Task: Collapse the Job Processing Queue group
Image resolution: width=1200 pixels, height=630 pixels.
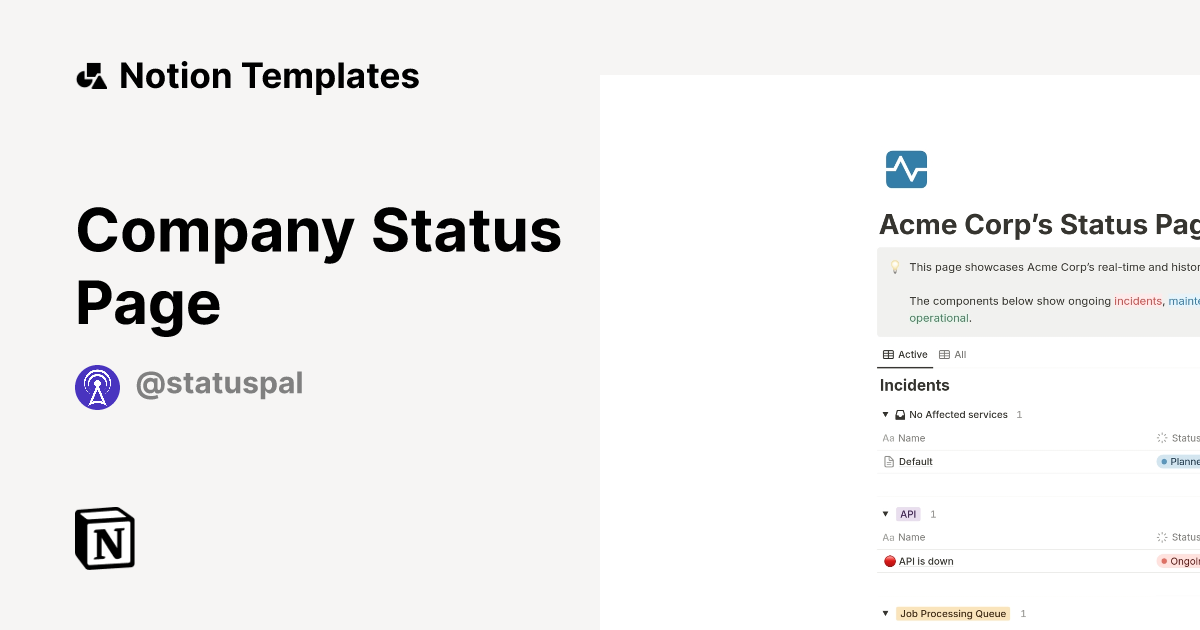Action: 885,613
